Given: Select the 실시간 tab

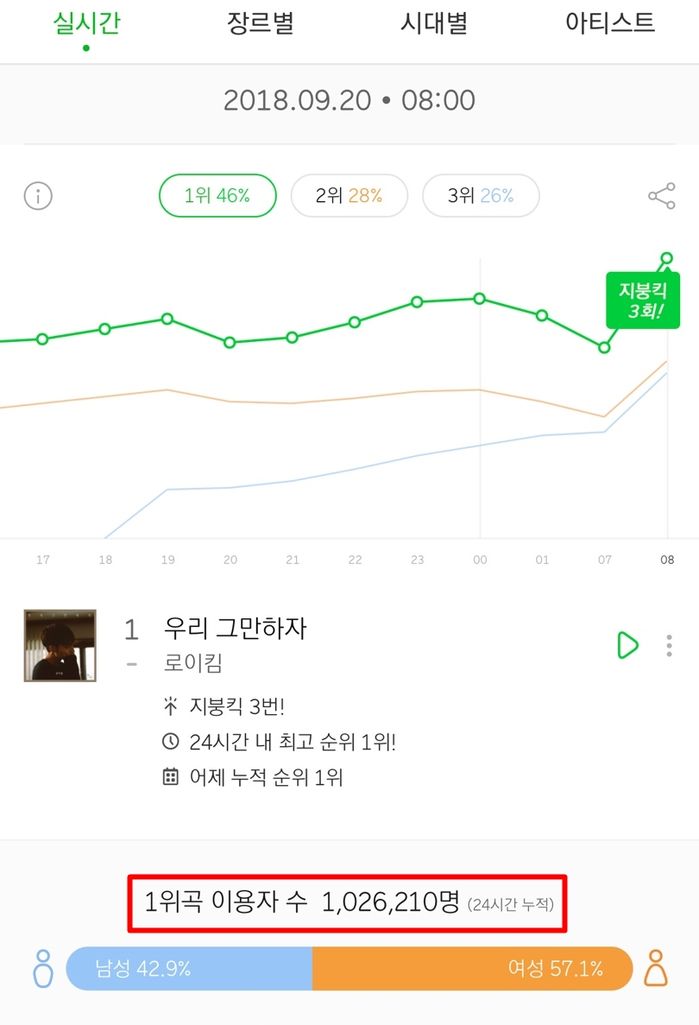Looking at the screenshot, I should (86, 24).
